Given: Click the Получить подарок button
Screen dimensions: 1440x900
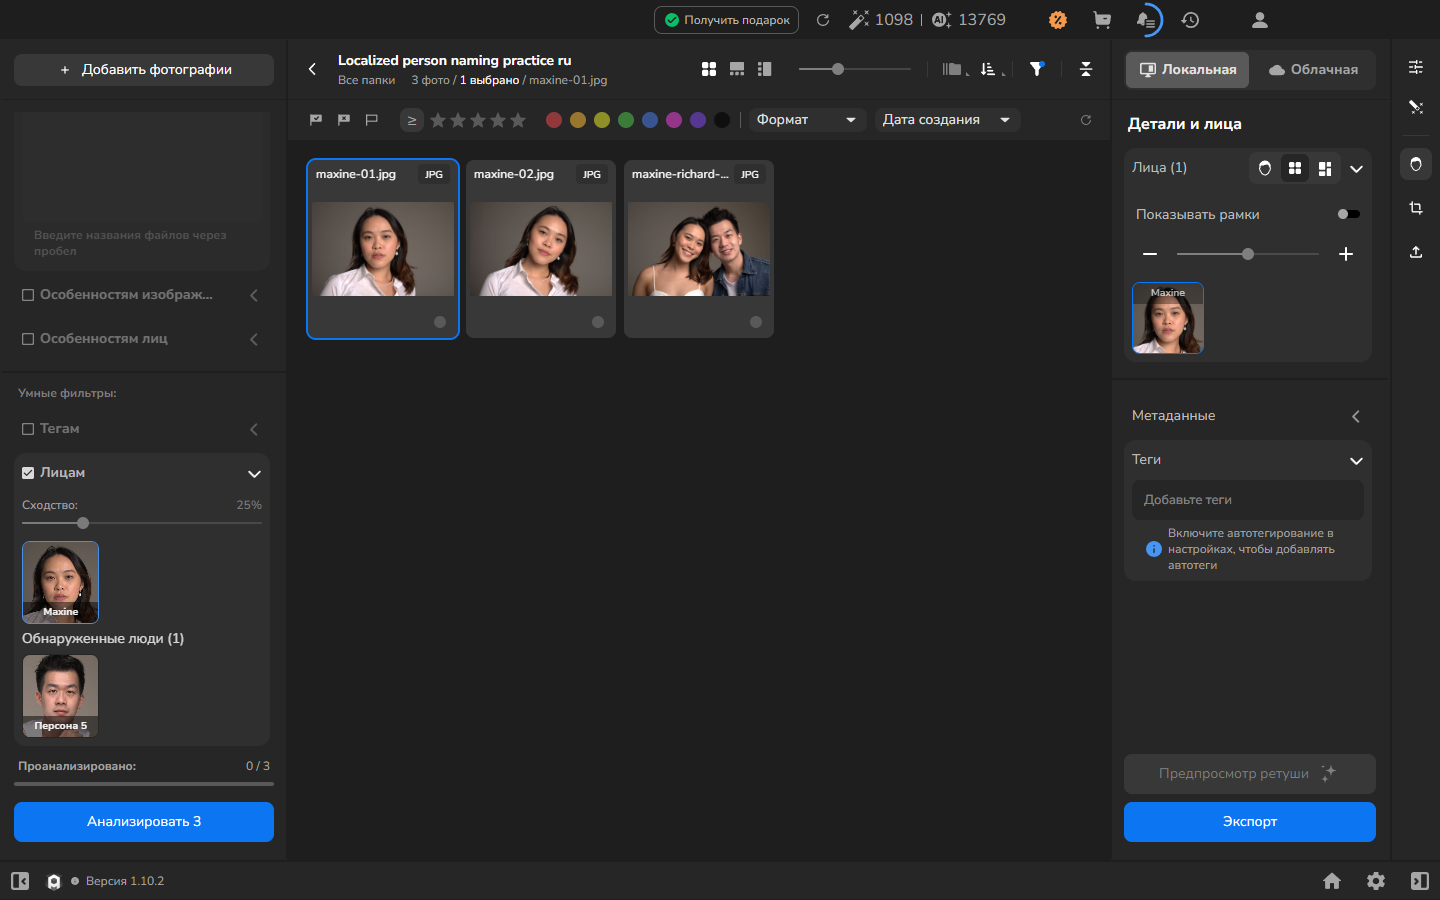Looking at the screenshot, I should pos(726,20).
